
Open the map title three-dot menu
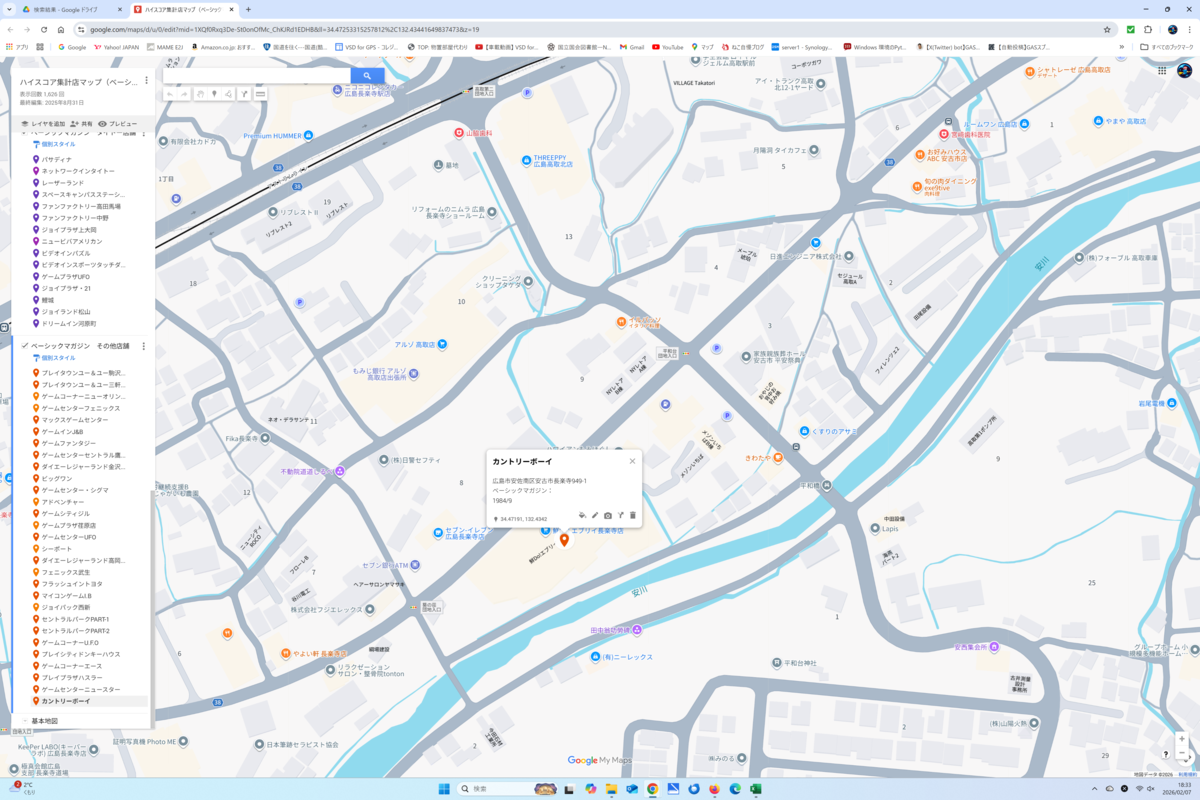point(146,80)
